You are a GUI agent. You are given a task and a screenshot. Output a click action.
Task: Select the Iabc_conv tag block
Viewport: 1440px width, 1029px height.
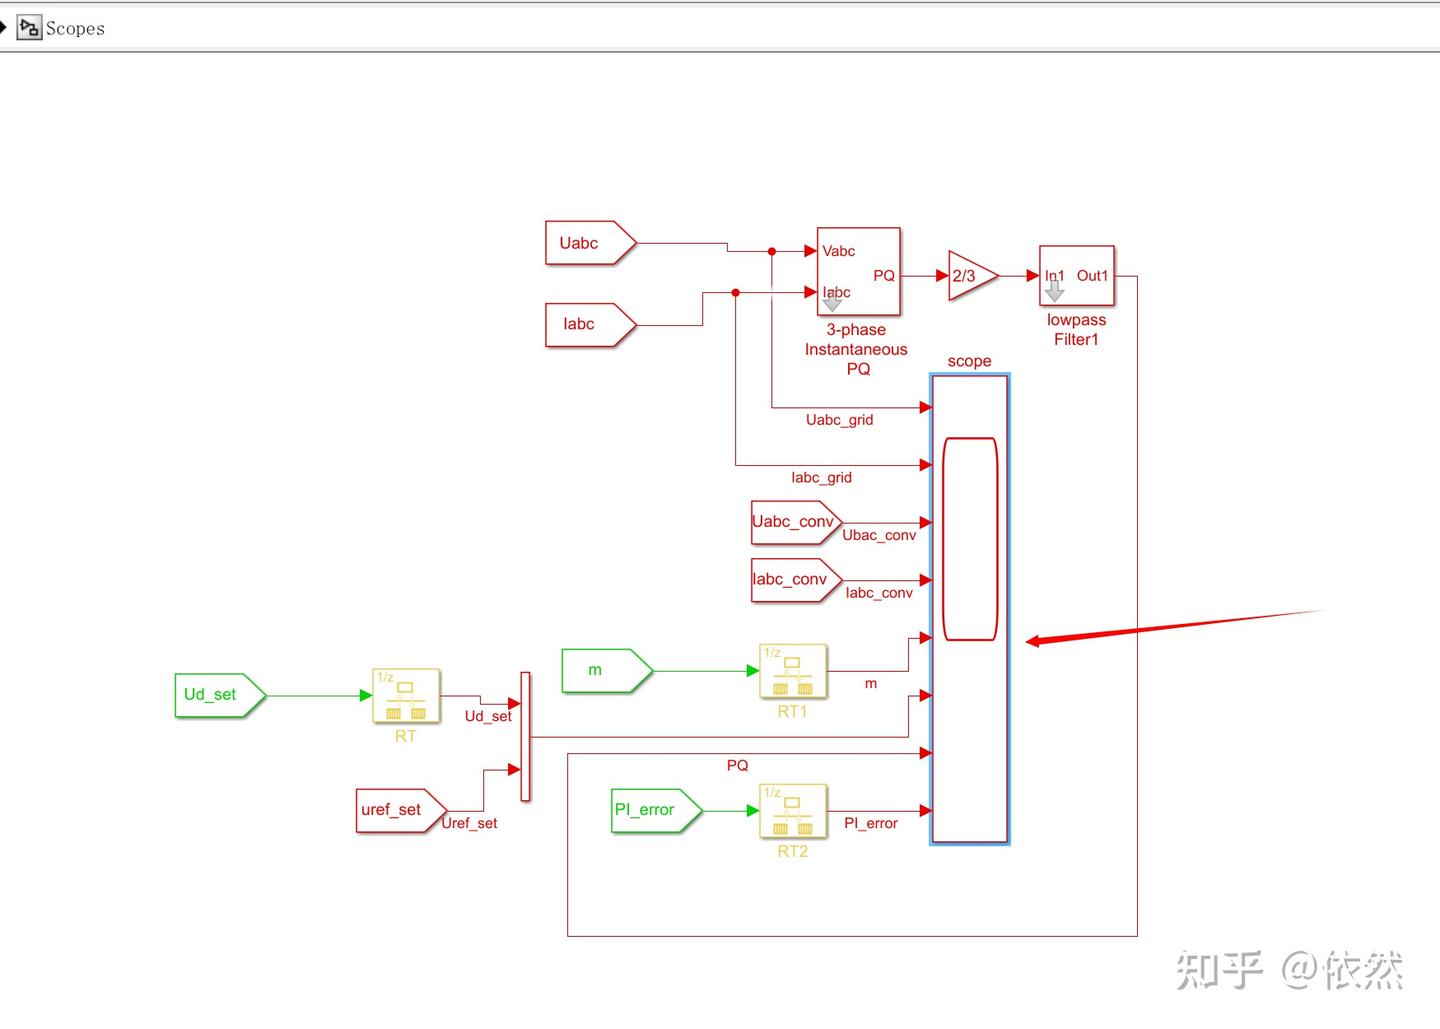(796, 581)
